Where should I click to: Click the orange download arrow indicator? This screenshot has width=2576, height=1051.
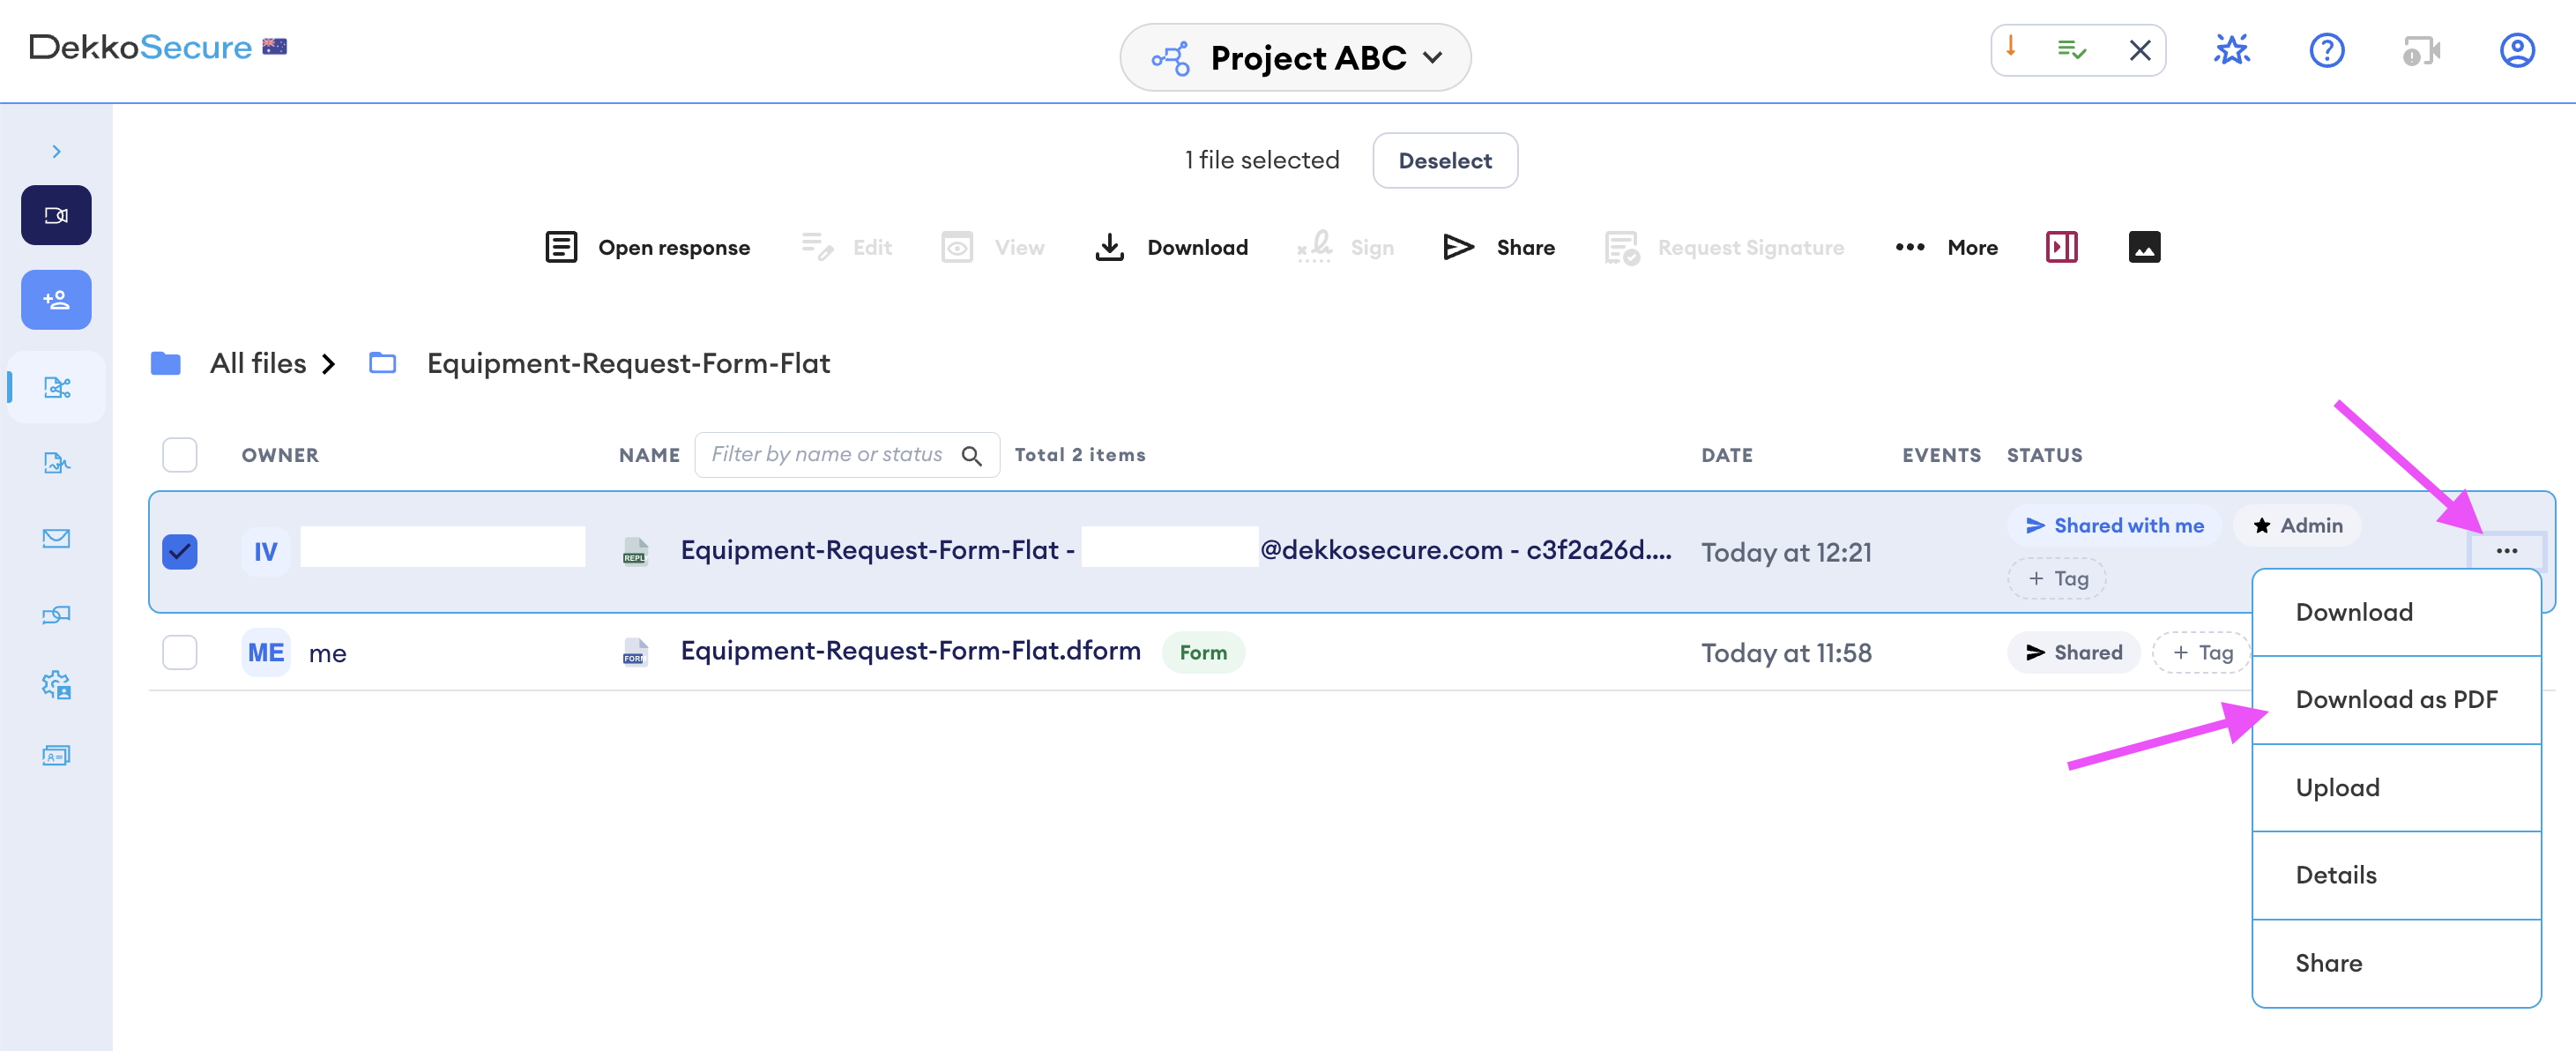(x=2010, y=46)
